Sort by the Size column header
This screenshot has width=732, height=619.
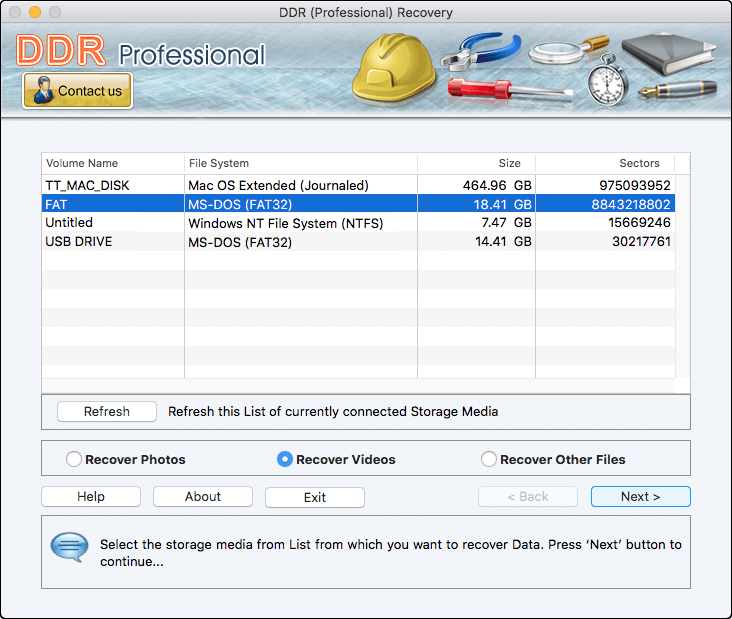pyautogui.click(x=476, y=163)
